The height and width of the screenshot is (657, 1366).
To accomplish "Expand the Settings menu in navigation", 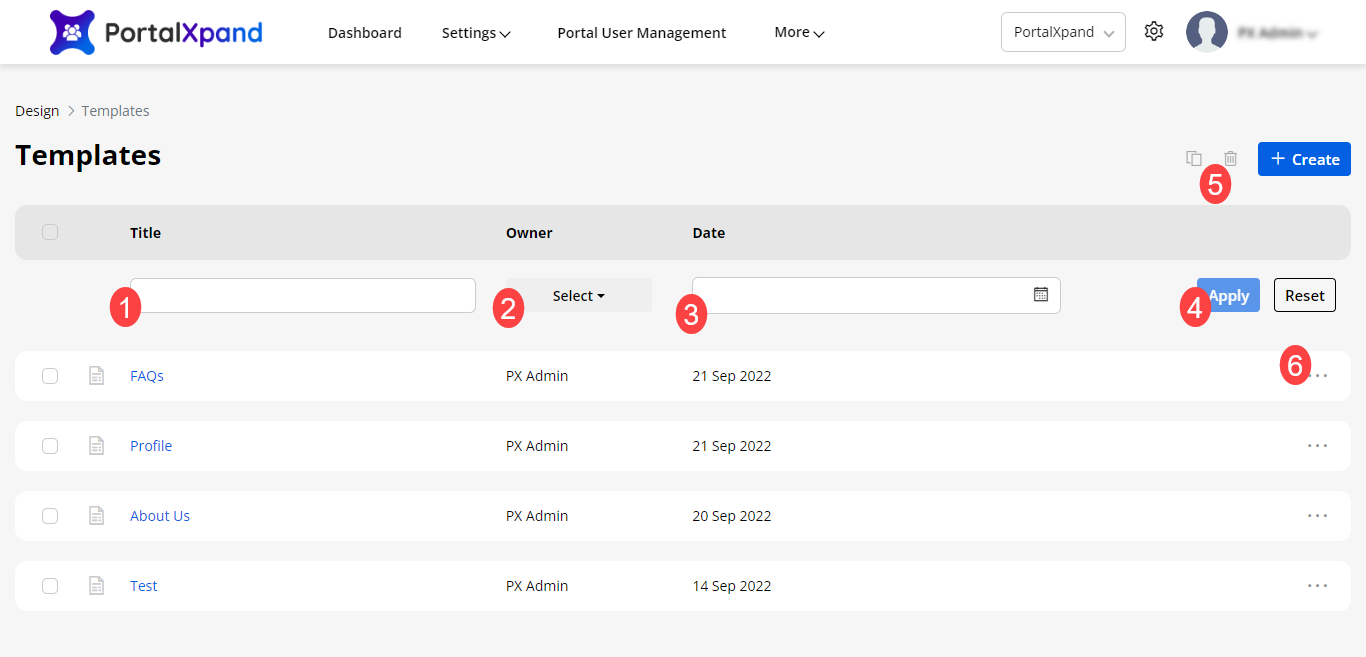I will 476,33.
